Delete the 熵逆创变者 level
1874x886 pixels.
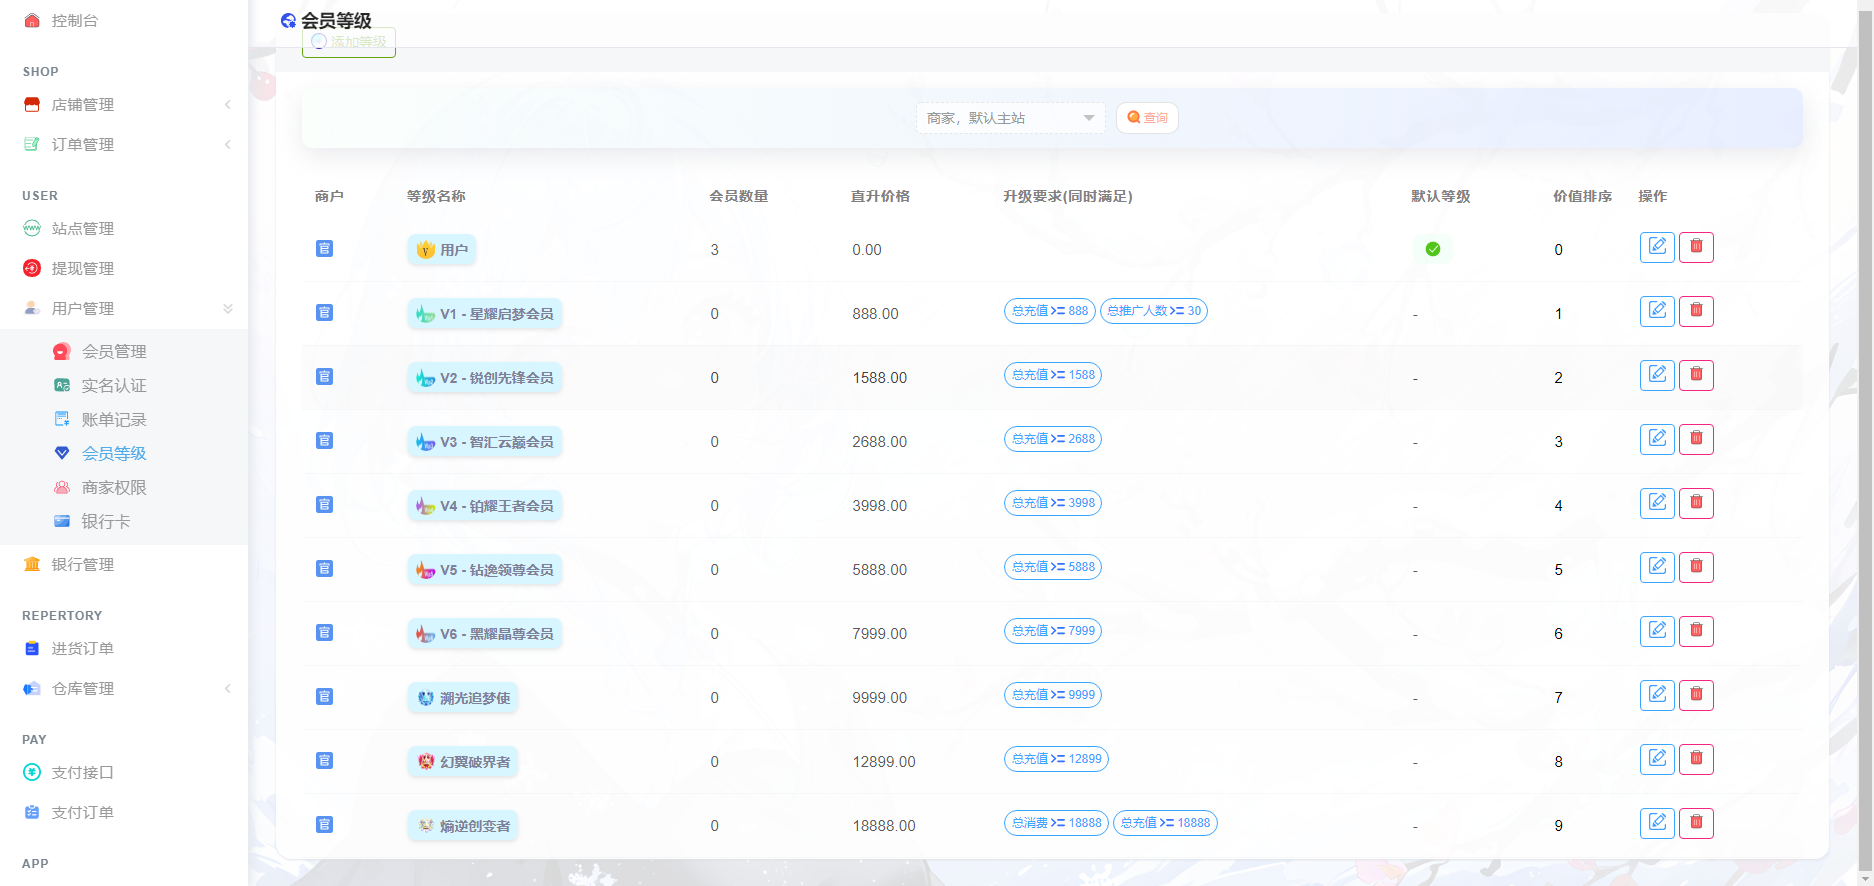[x=1696, y=823]
